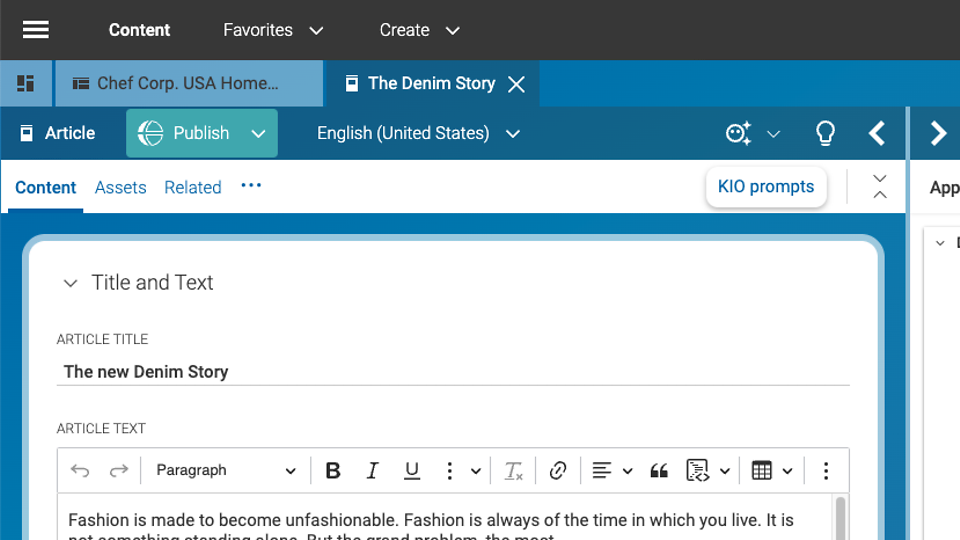
Task: Open the English (United States) language dropdown
Action: pos(418,133)
